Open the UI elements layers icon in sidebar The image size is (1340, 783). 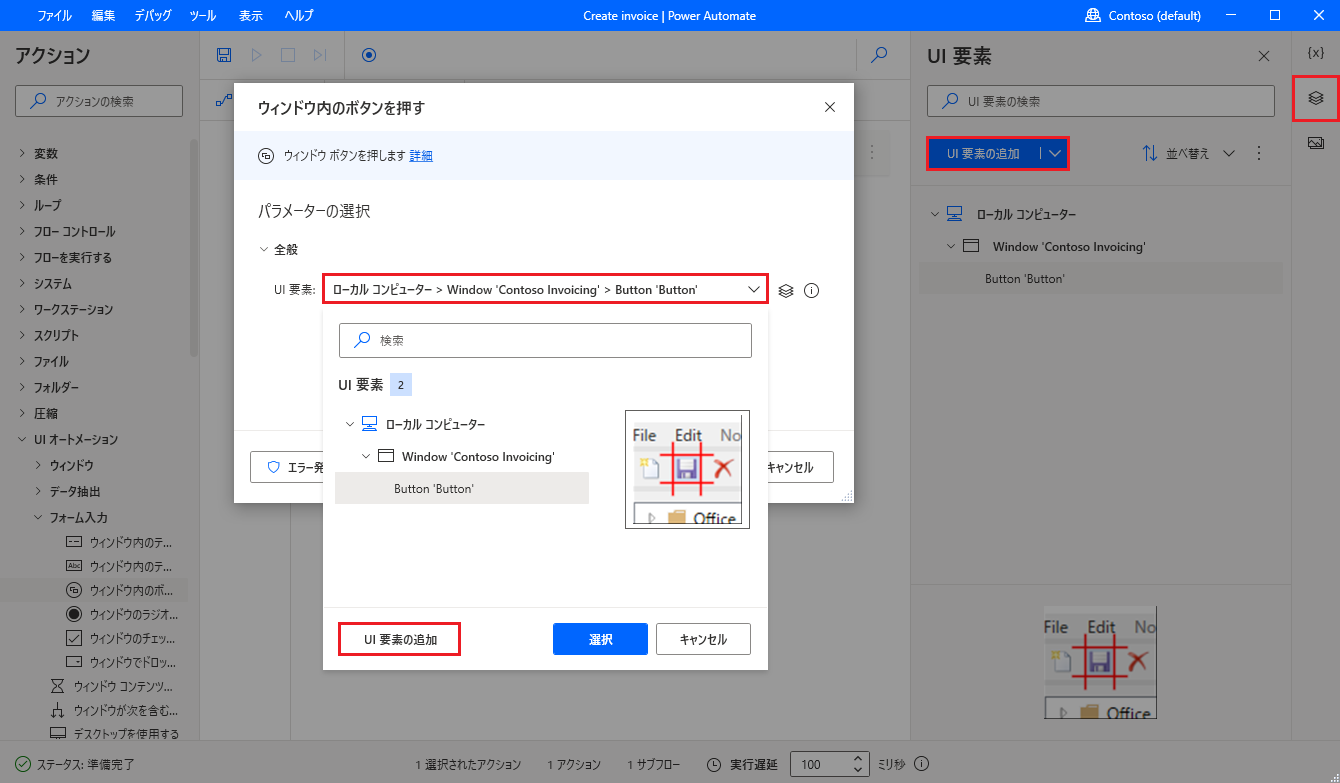[1316, 98]
